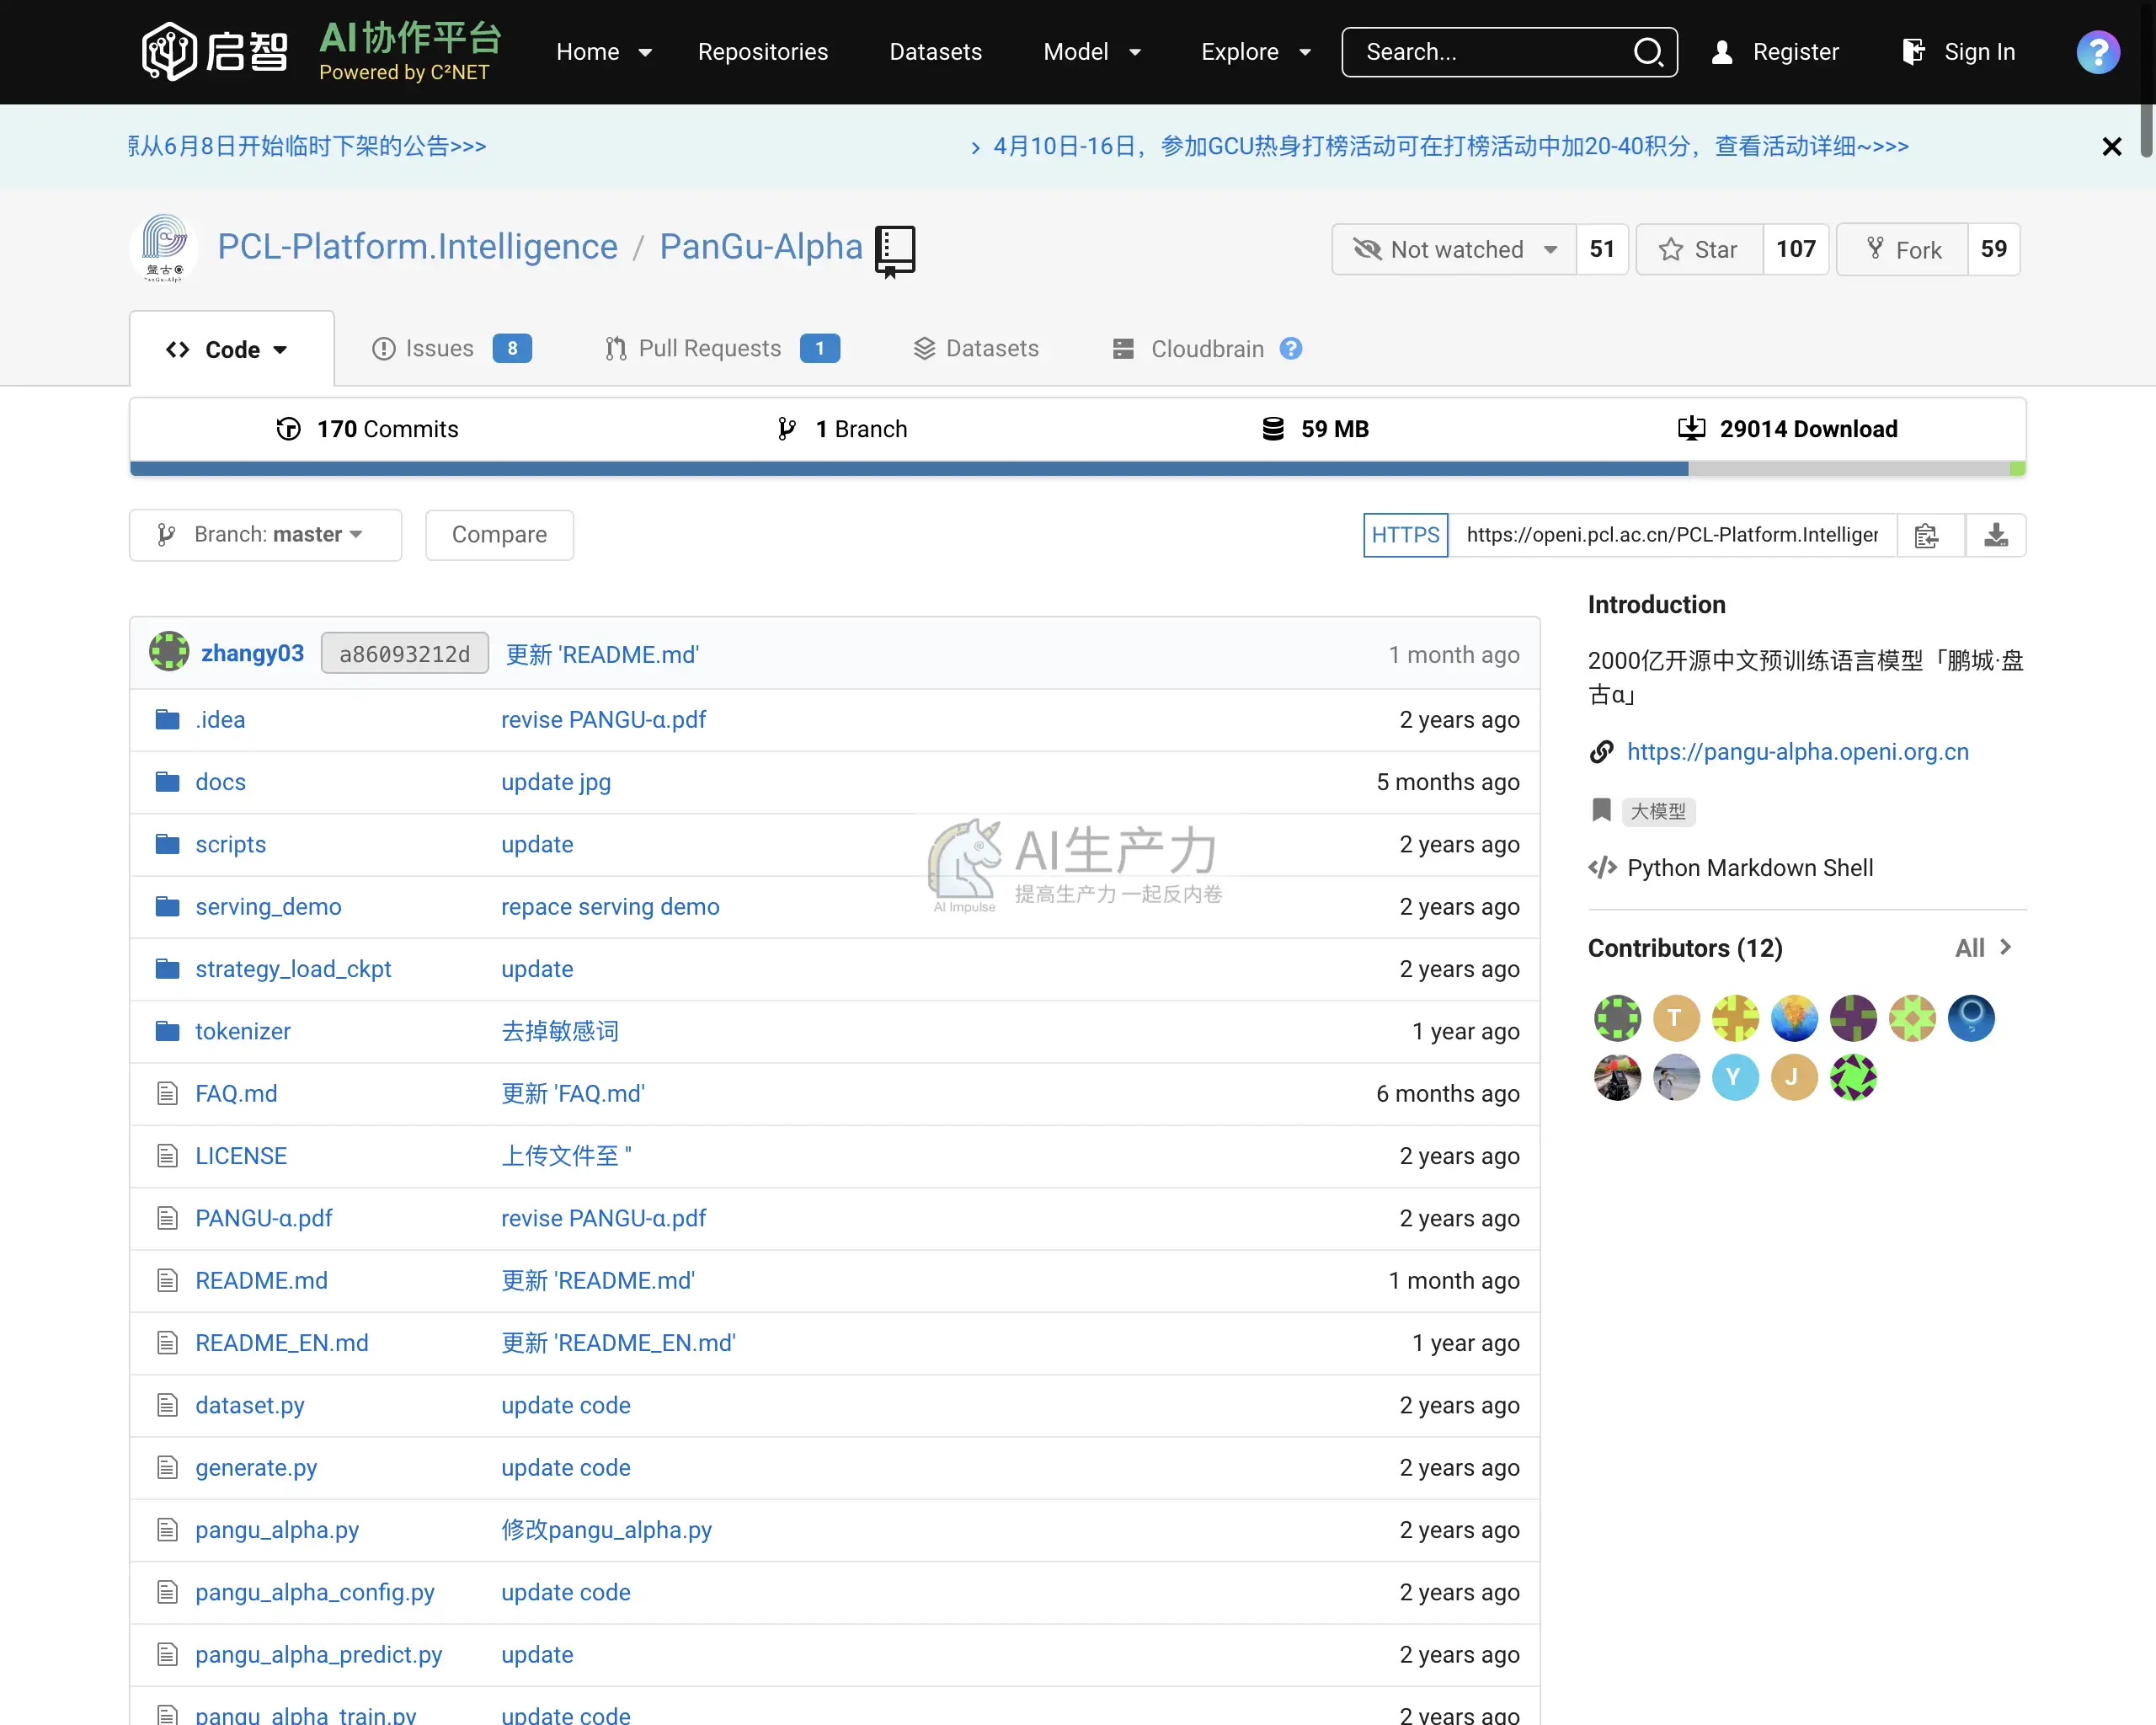This screenshot has width=2156, height=1725.
Task: Open the README.md file
Action: 261,1280
